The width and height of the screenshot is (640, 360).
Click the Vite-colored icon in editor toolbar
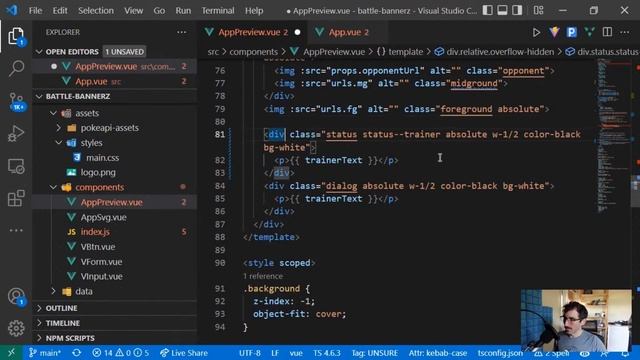(x=554, y=32)
